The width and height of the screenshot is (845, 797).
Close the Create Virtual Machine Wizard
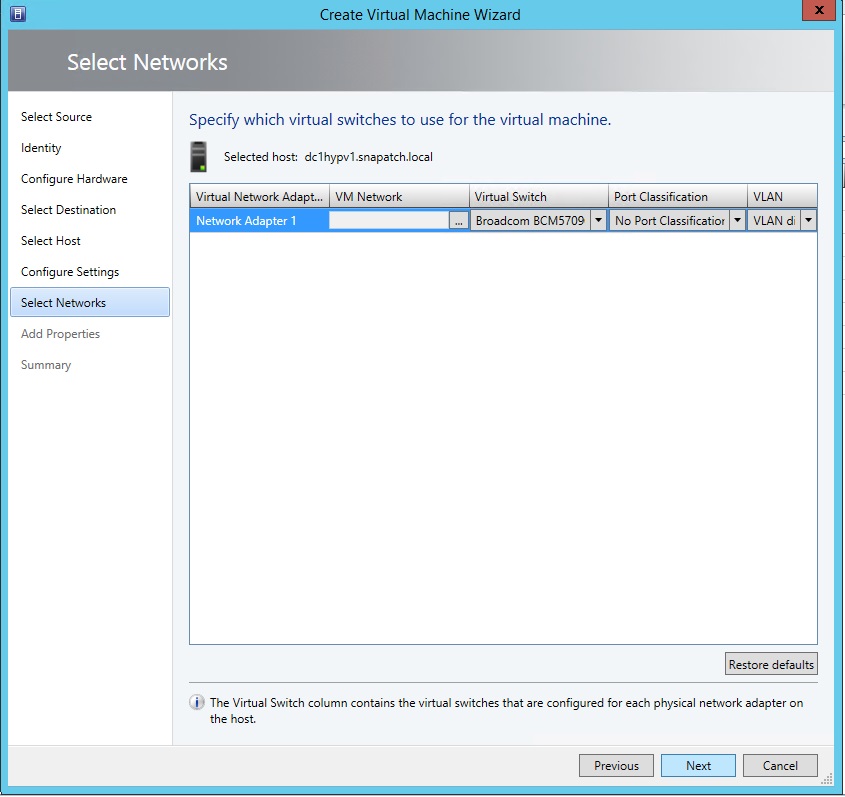(819, 10)
